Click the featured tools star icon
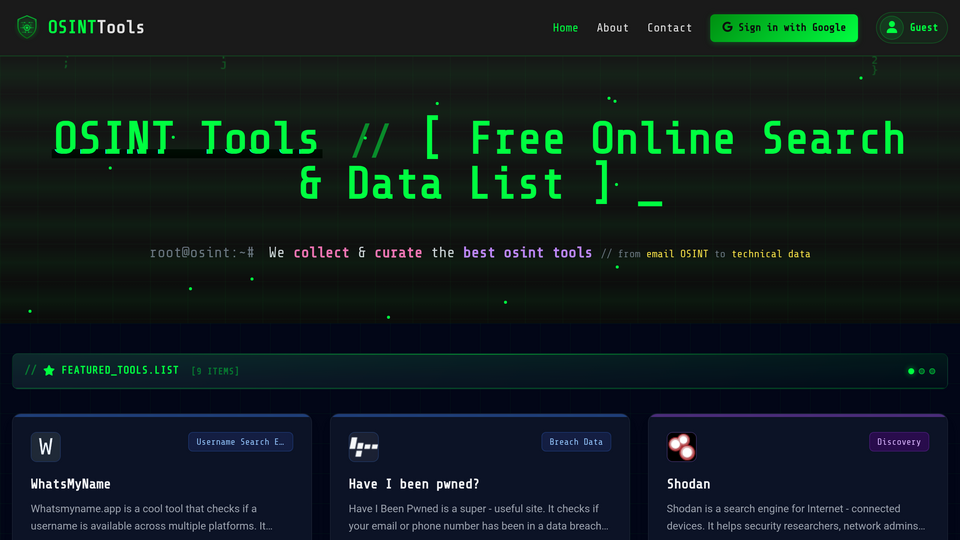The width and height of the screenshot is (960, 540). click(x=49, y=370)
